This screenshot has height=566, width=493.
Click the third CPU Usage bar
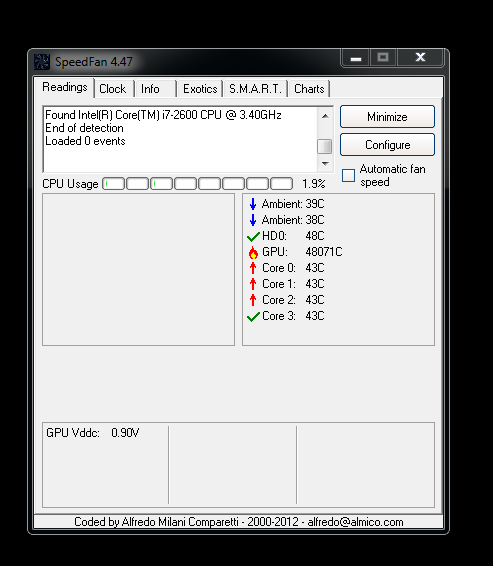pos(161,184)
